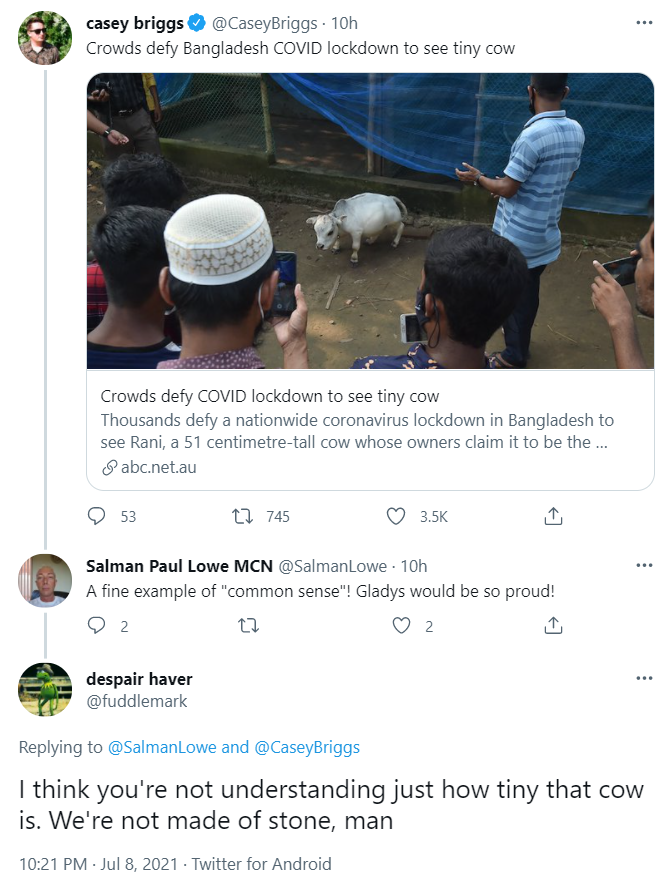Click the @CaseyBriggs mention in reply line
Viewport: 671px width, 878px height.
click(x=306, y=747)
